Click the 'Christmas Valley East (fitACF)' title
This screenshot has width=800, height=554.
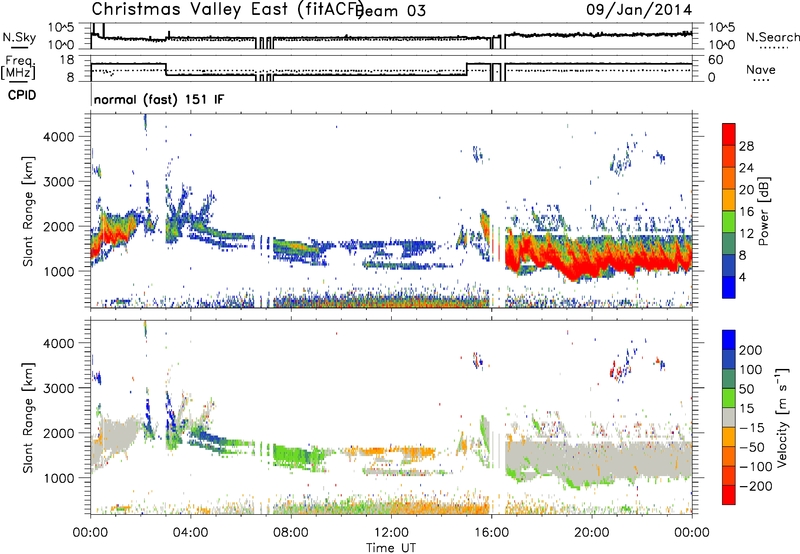228,9
